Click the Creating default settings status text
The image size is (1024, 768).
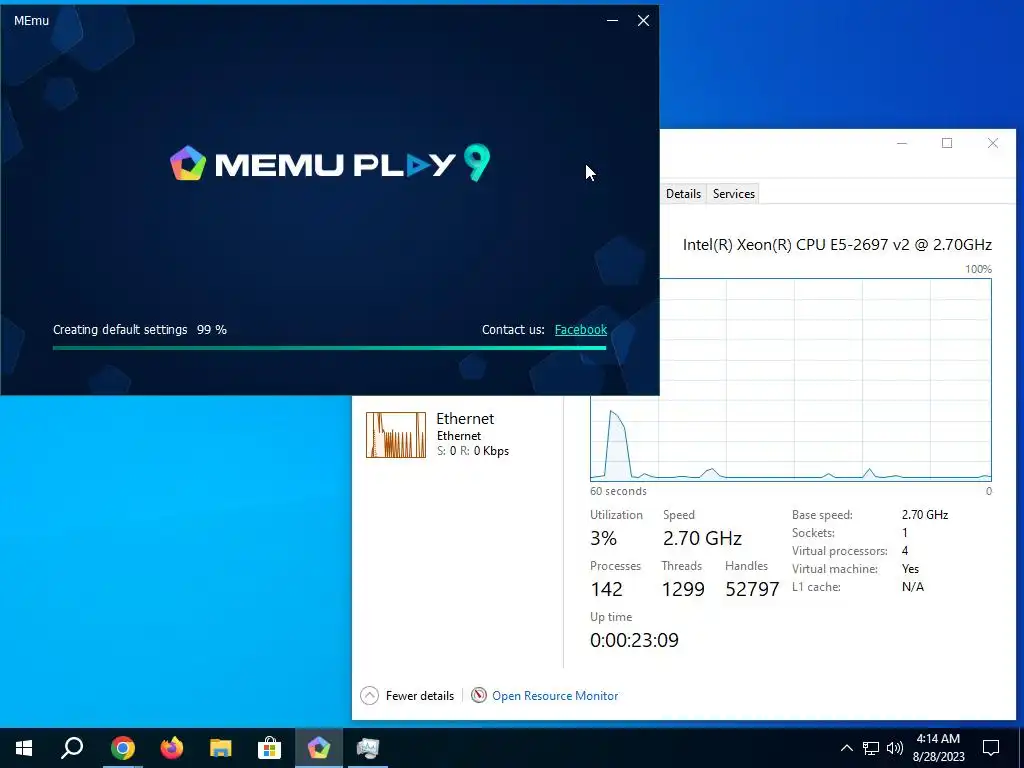coord(120,330)
